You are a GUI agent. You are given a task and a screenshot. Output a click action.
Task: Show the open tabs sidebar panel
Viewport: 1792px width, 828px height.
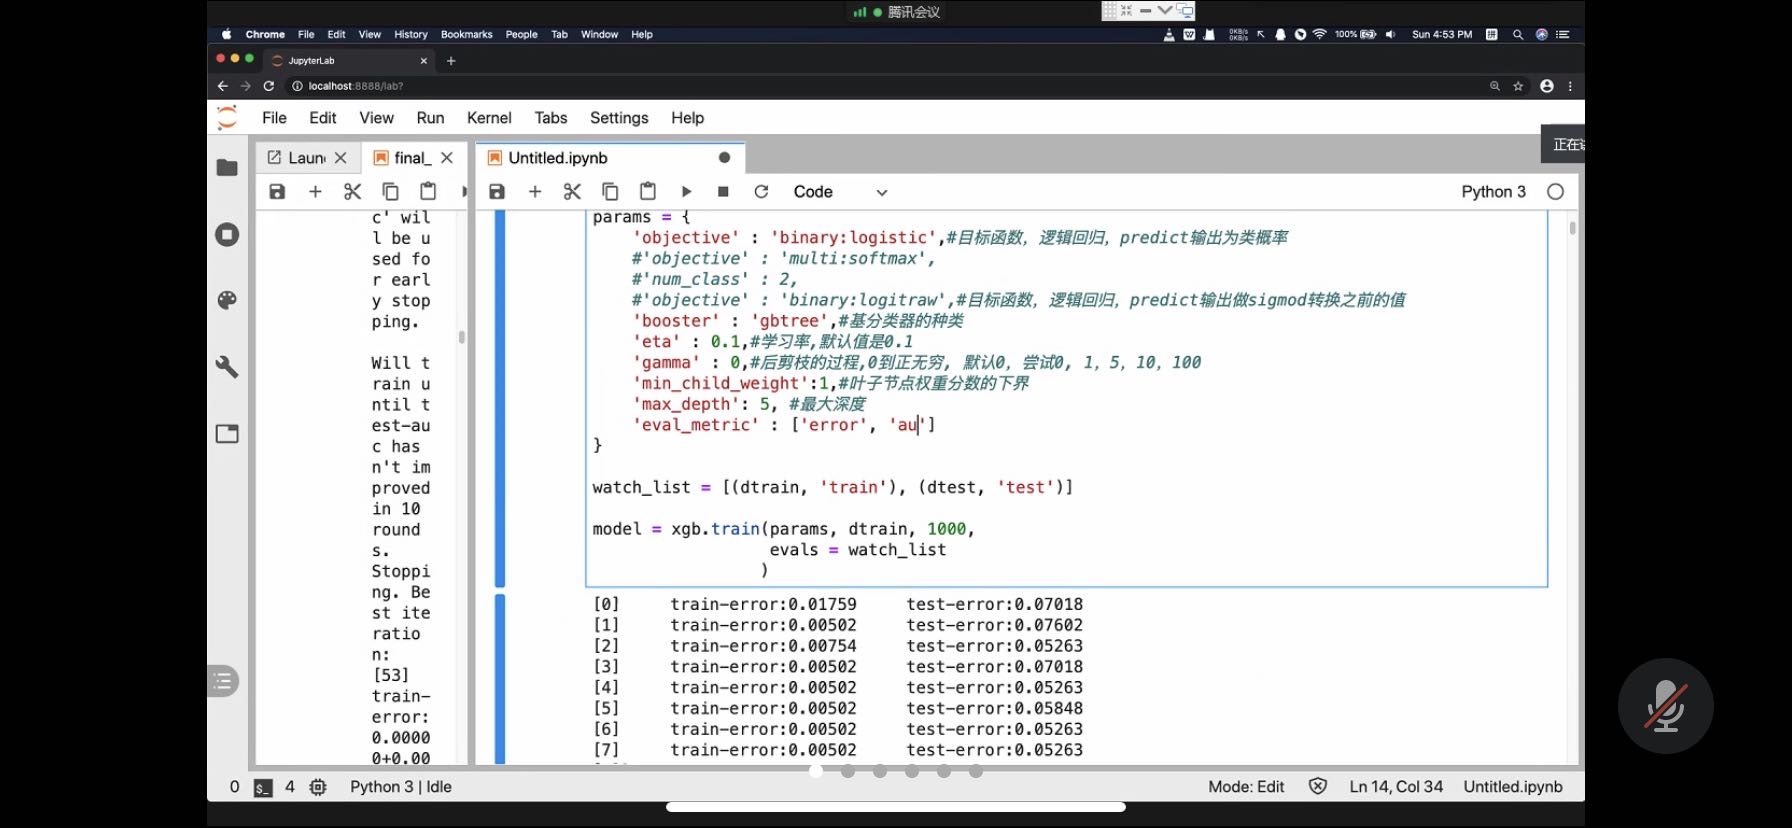(x=228, y=434)
